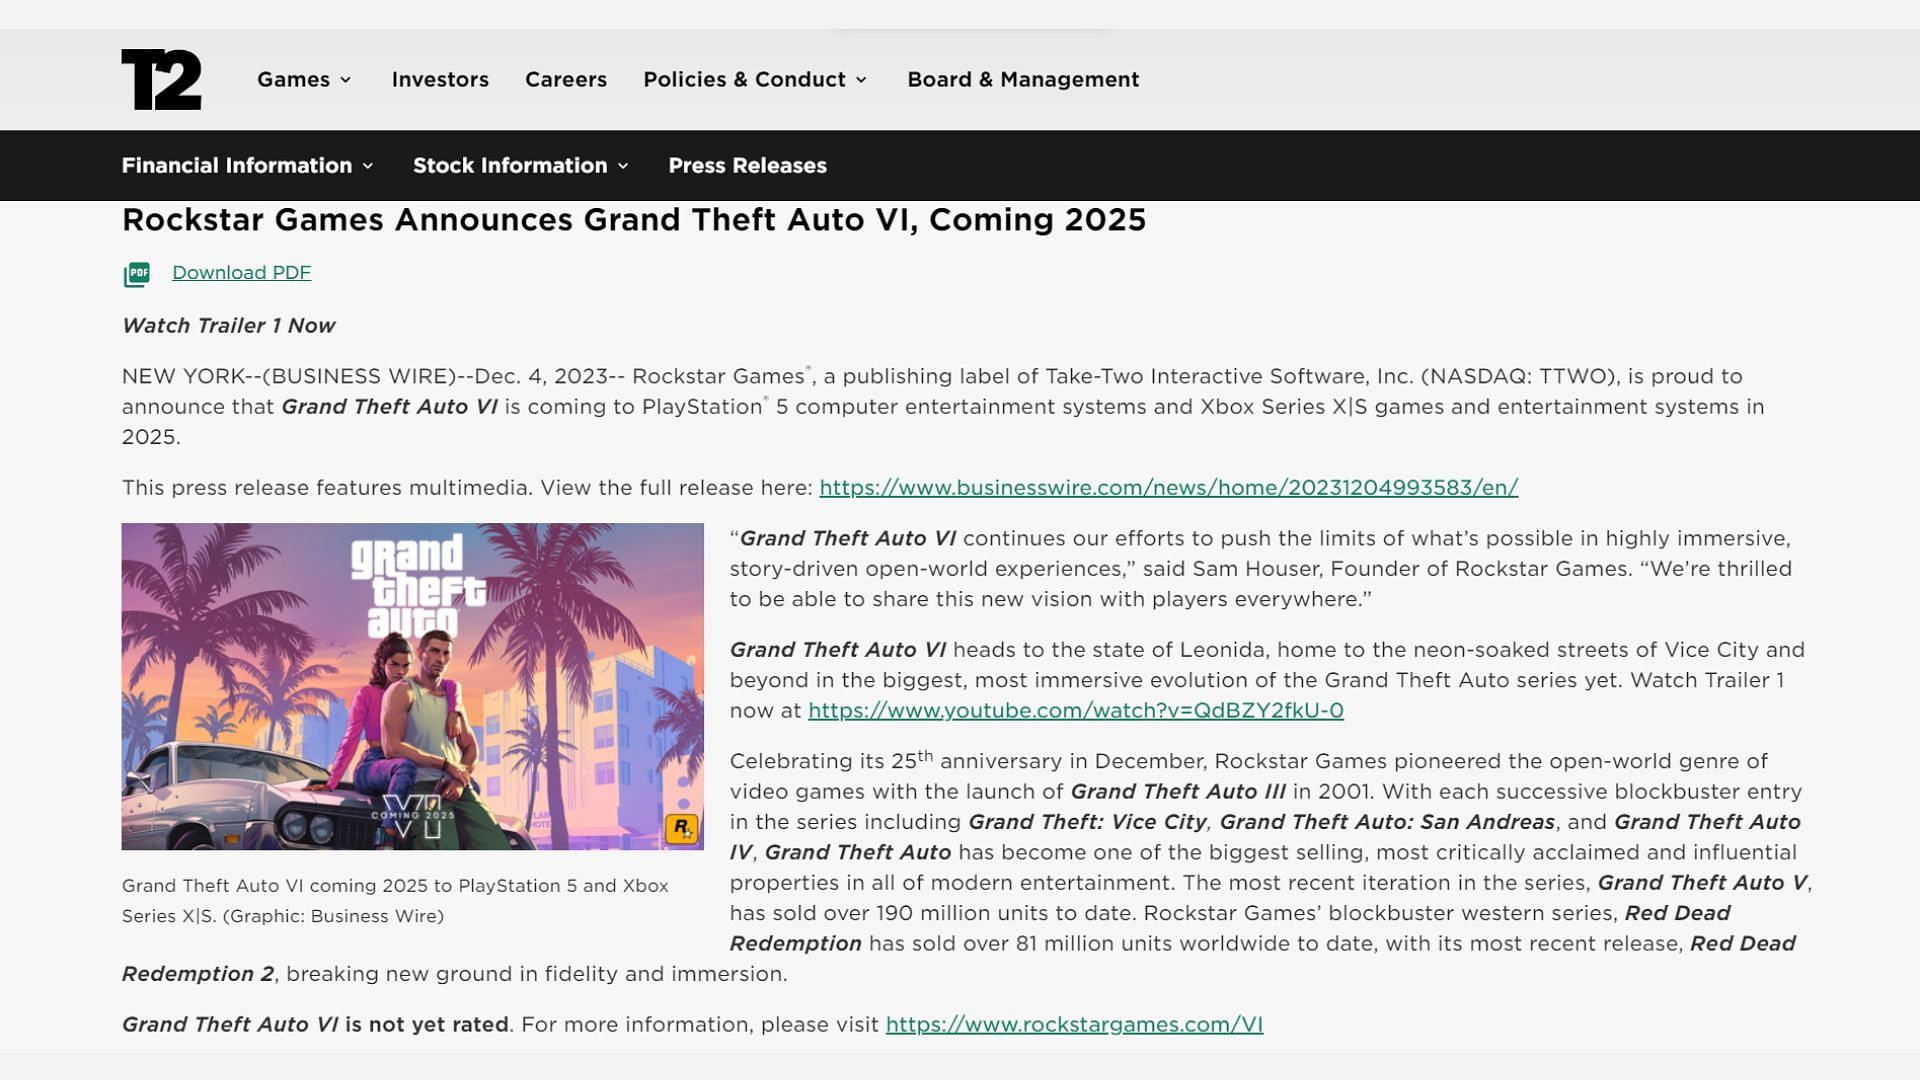Click the 'NEW YORK--(BUSINESS WIRE)--Dec. 4, 2023' text
Screen dimensions: 1920x1080
(365, 376)
